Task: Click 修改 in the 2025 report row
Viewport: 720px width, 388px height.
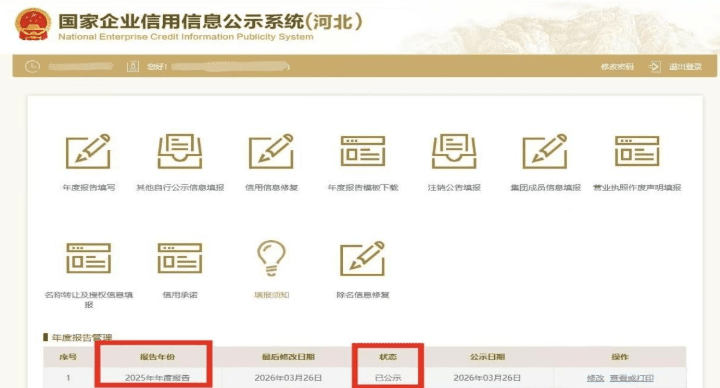Action: [596, 378]
